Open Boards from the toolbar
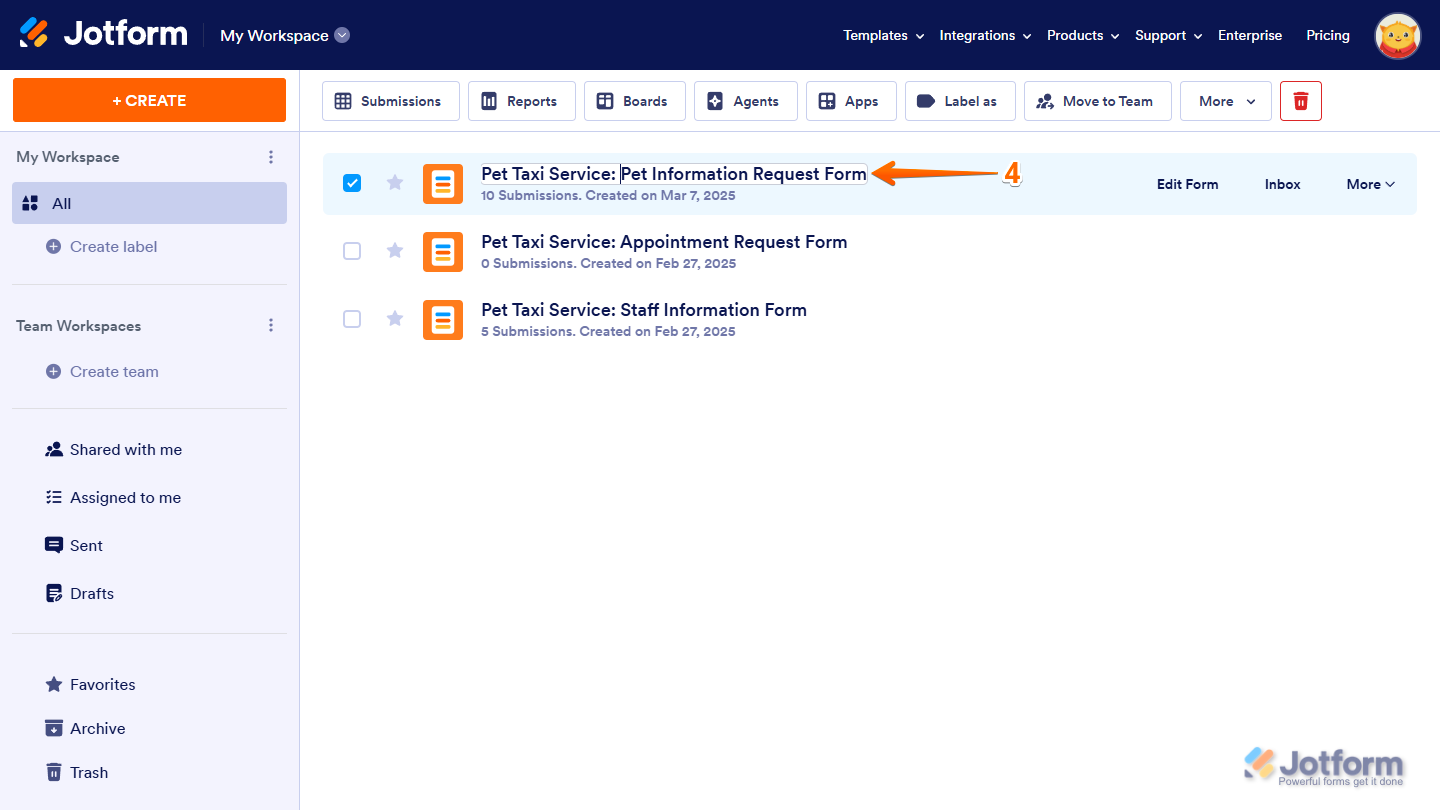This screenshot has width=1440, height=810. tap(635, 101)
